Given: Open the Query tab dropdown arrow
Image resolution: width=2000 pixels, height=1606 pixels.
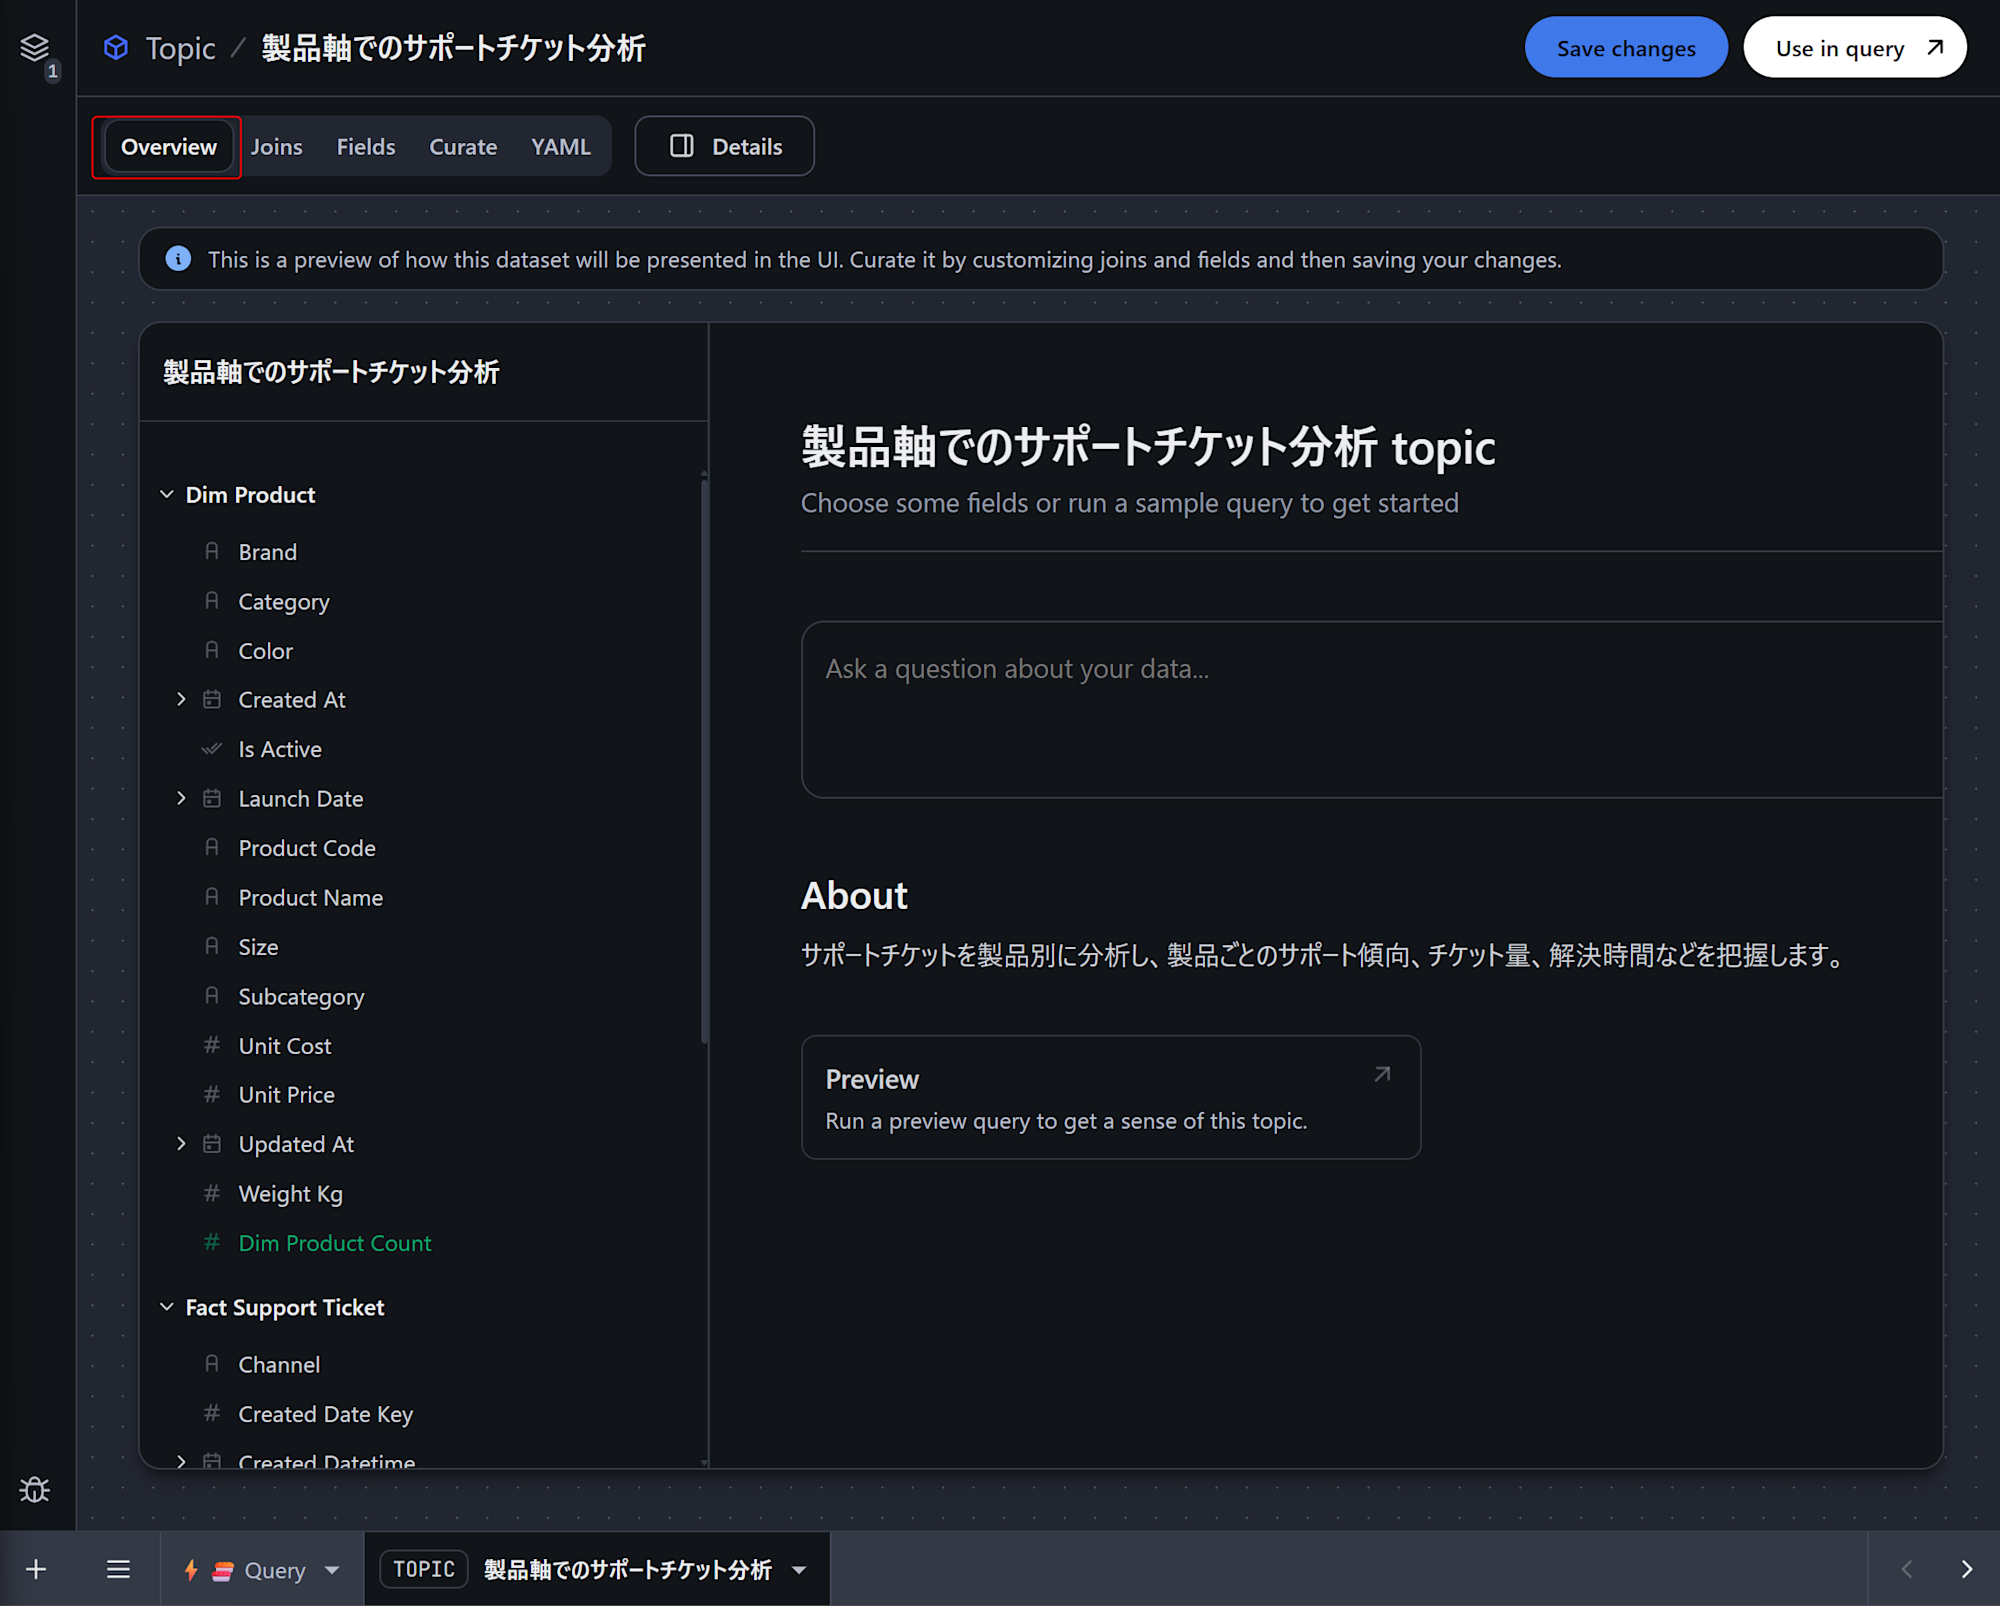Looking at the screenshot, I should tap(332, 1570).
